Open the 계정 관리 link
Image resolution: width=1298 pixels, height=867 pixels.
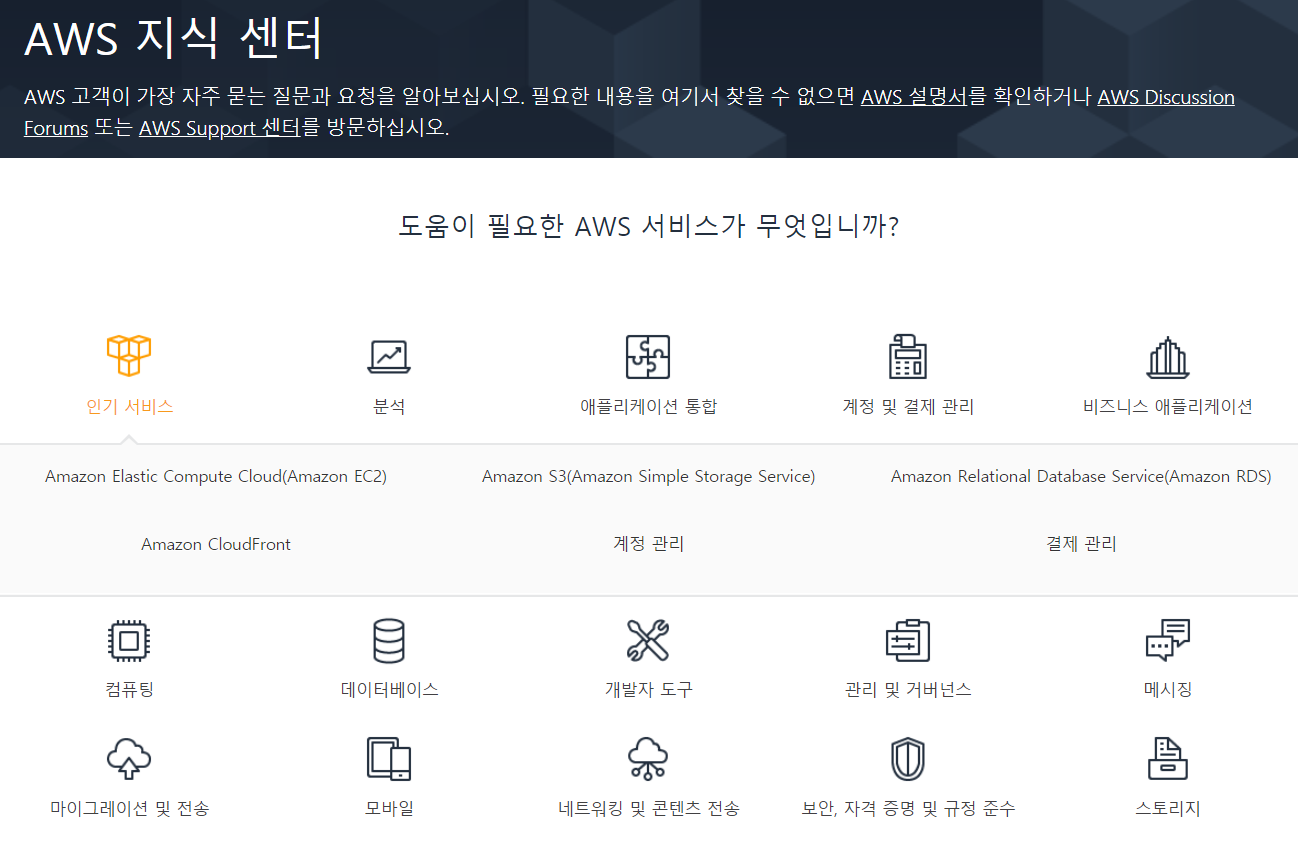pos(648,544)
